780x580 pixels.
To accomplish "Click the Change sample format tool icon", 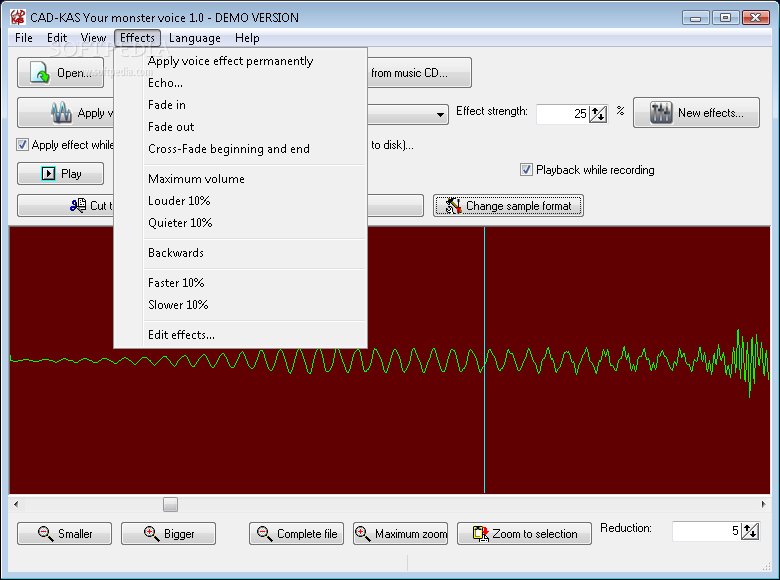I will coord(453,205).
